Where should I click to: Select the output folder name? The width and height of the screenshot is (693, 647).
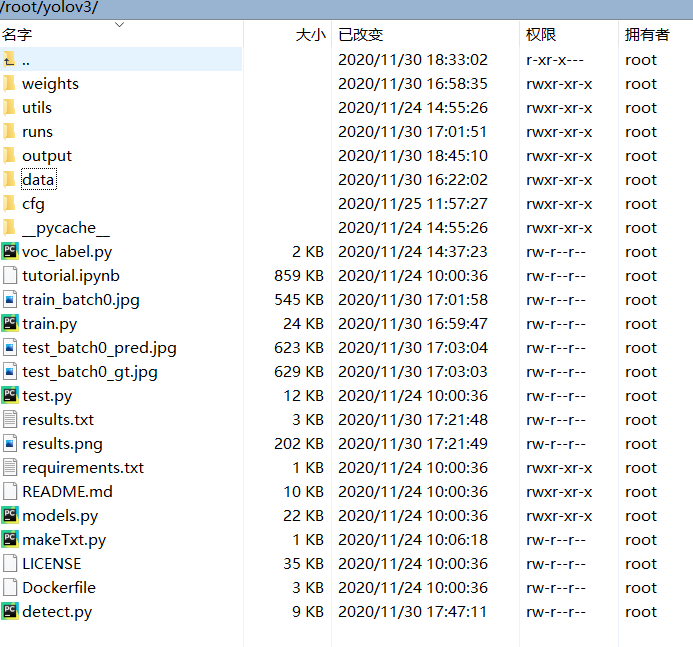pos(47,156)
